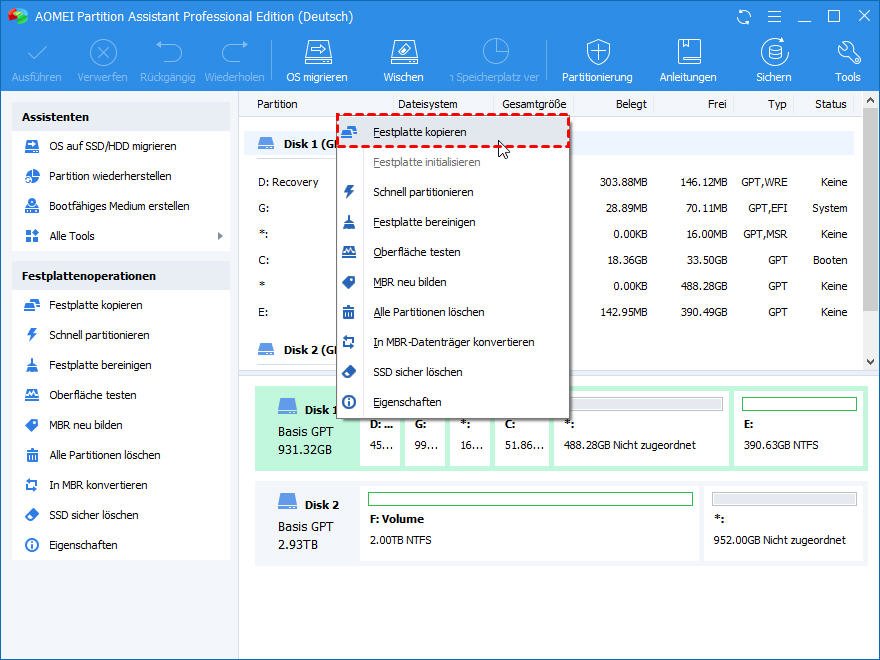Select E: 390.63GB NTFS block in disk map
880x660 pixels.
(x=799, y=429)
